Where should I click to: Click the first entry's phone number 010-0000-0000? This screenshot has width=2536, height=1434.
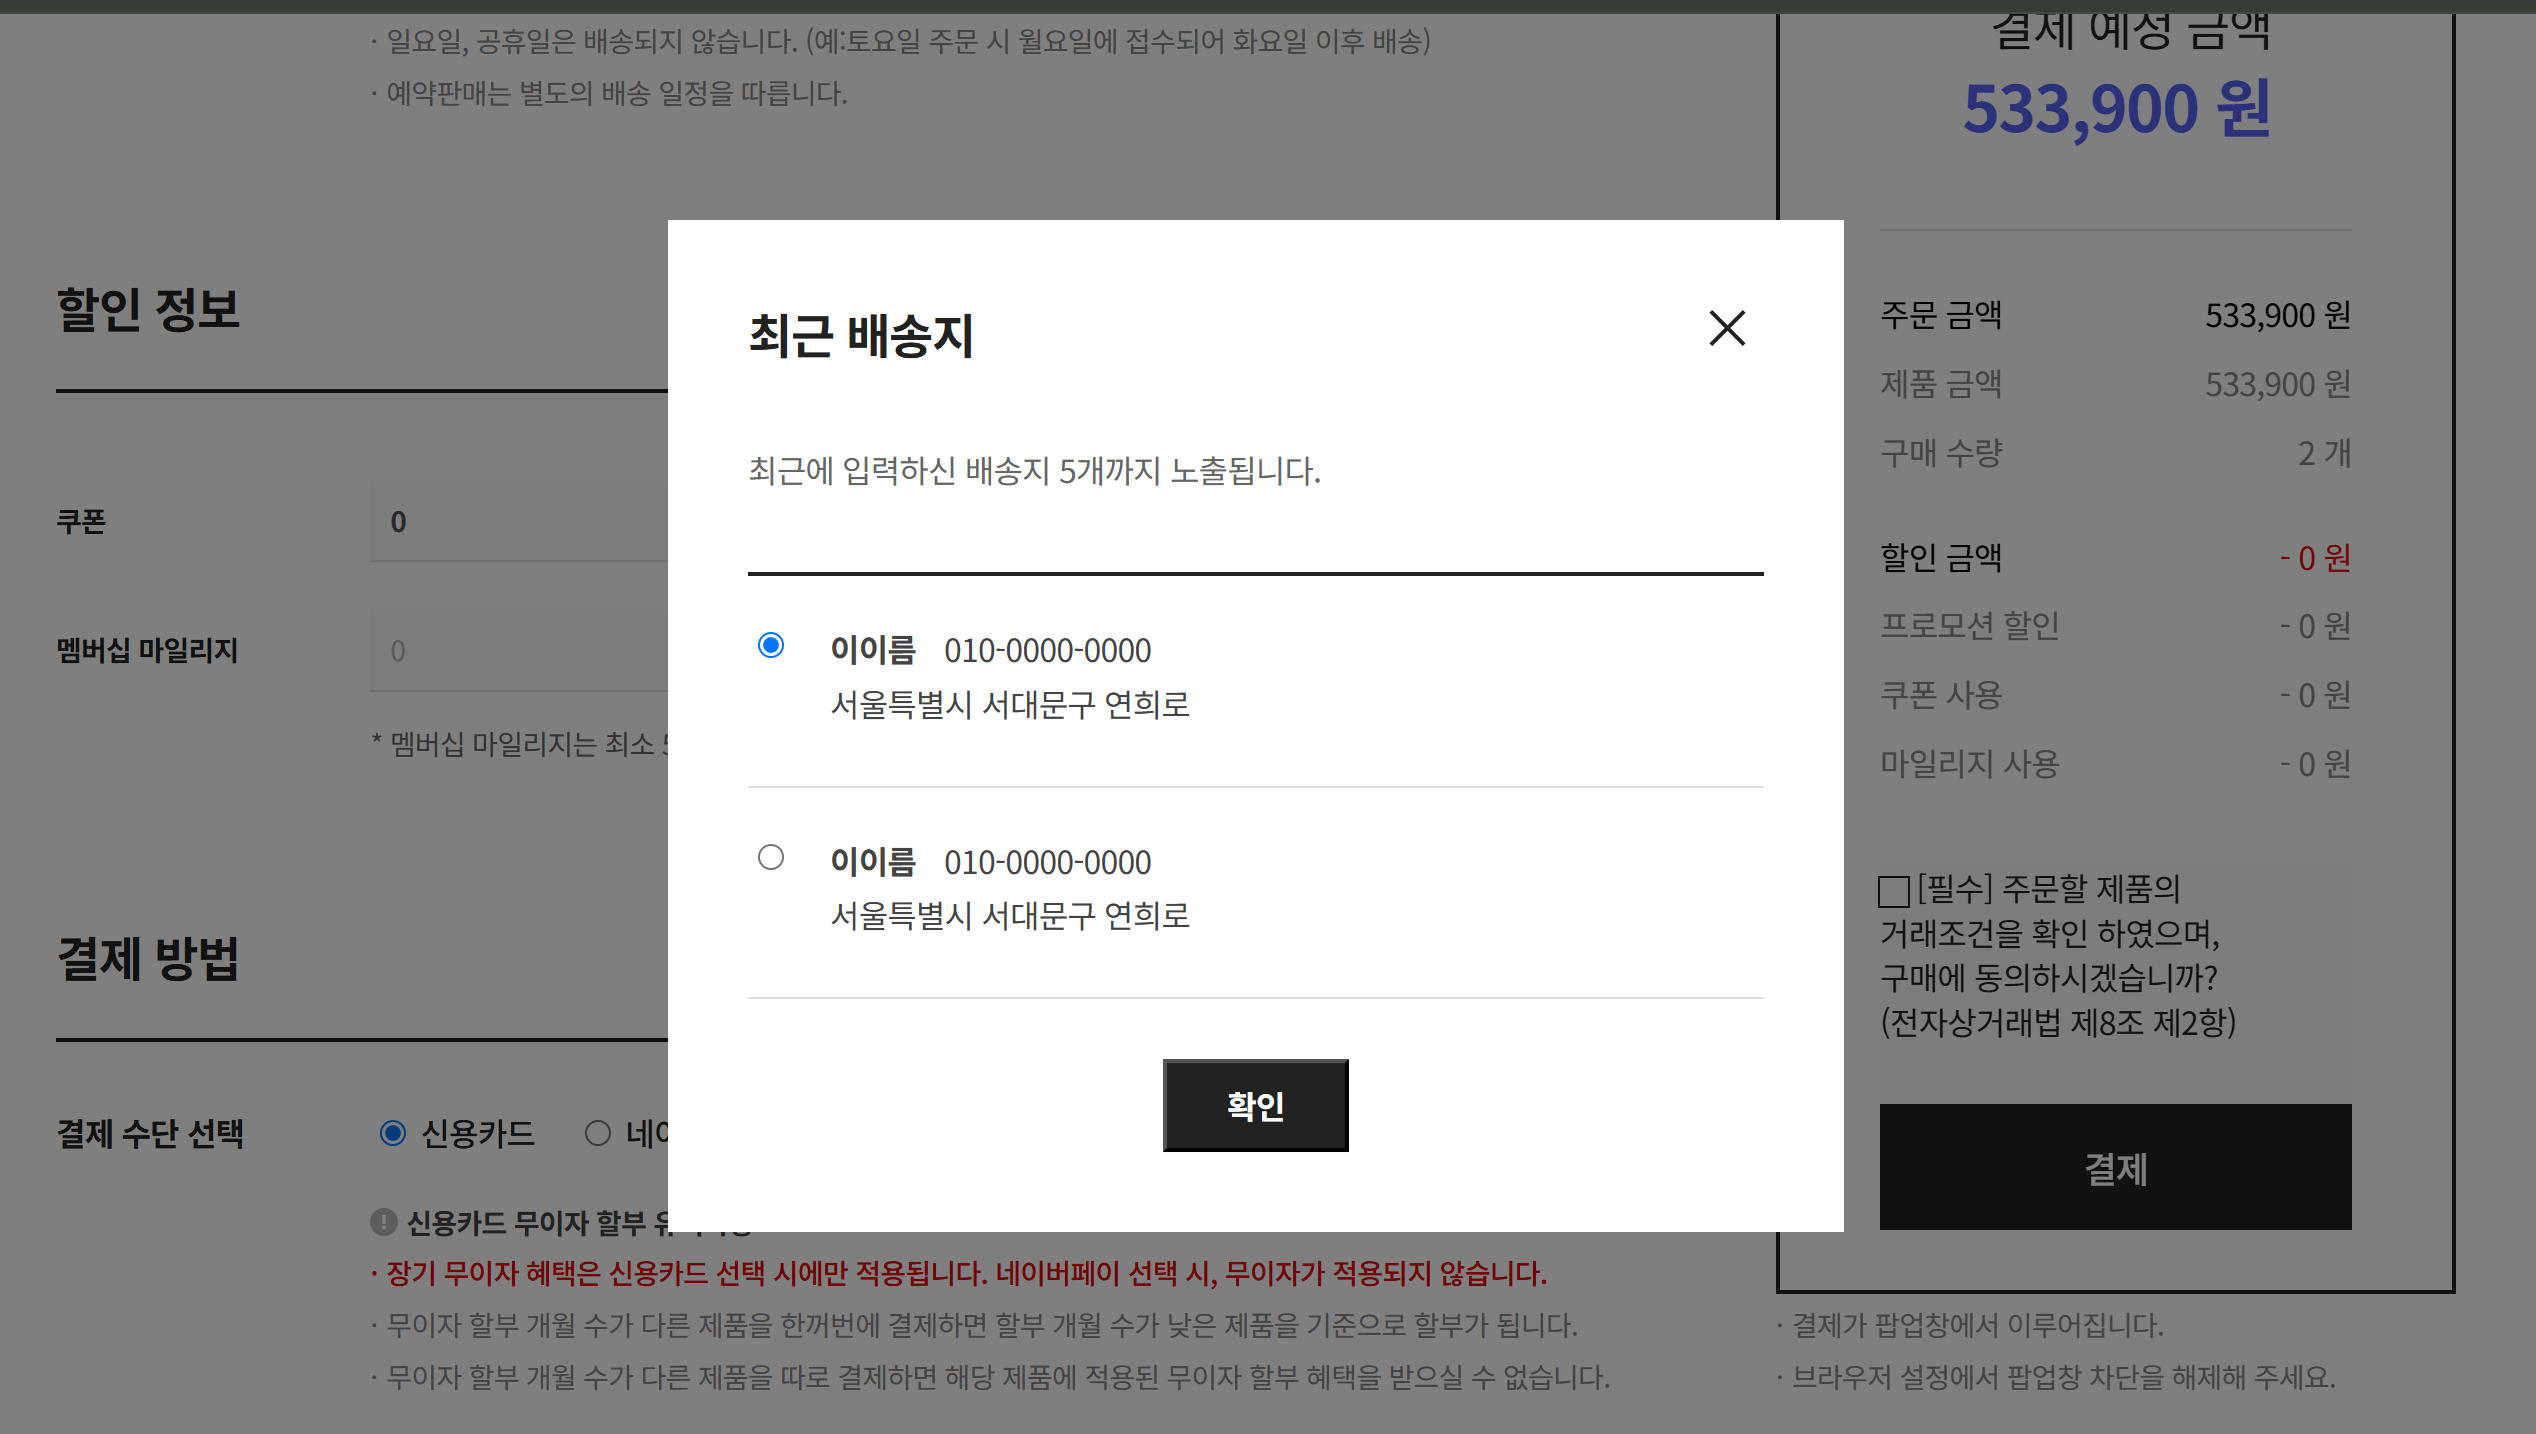[x=1047, y=650]
